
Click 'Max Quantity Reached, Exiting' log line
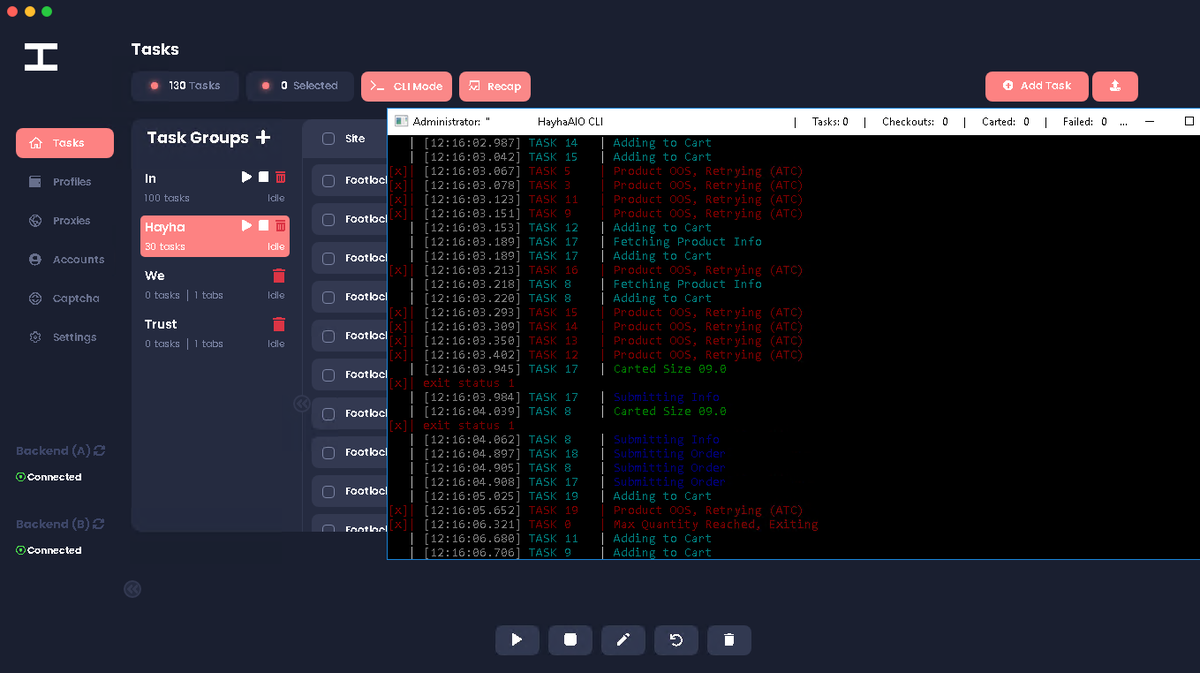tap(715, 524)
